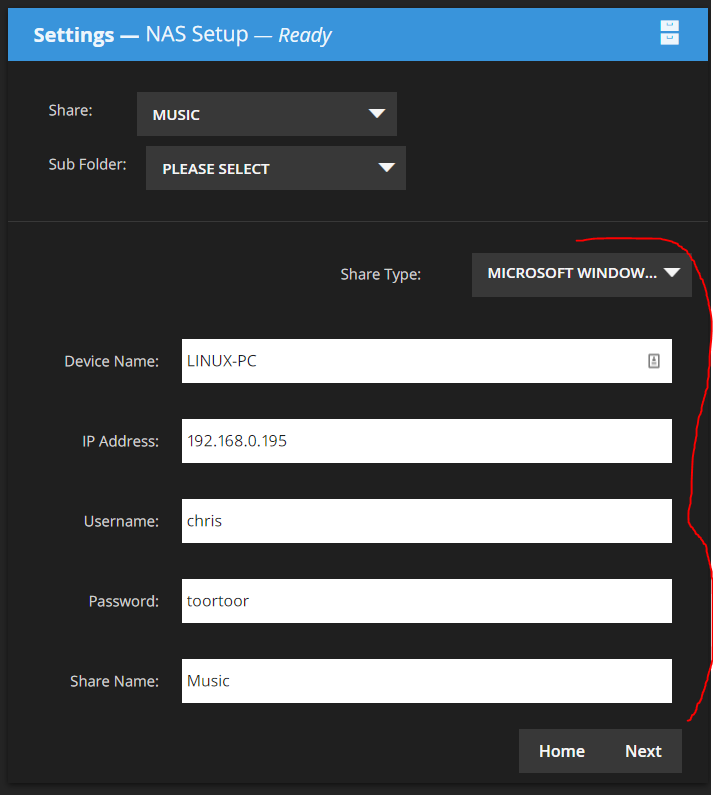713x795 pixels.
Task: Click the arrow on the MUSIC dropdown
Action: 377,114
